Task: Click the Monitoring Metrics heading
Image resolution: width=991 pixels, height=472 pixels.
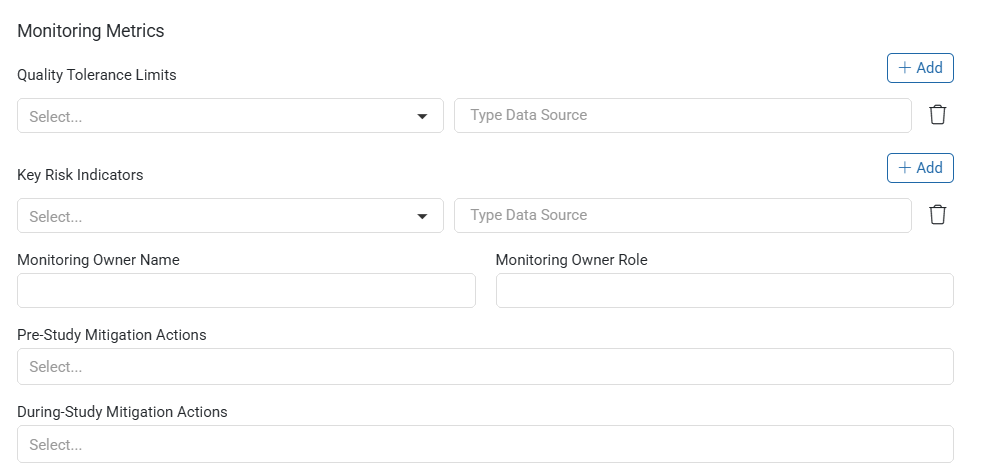Action: (x=90, y=31)
